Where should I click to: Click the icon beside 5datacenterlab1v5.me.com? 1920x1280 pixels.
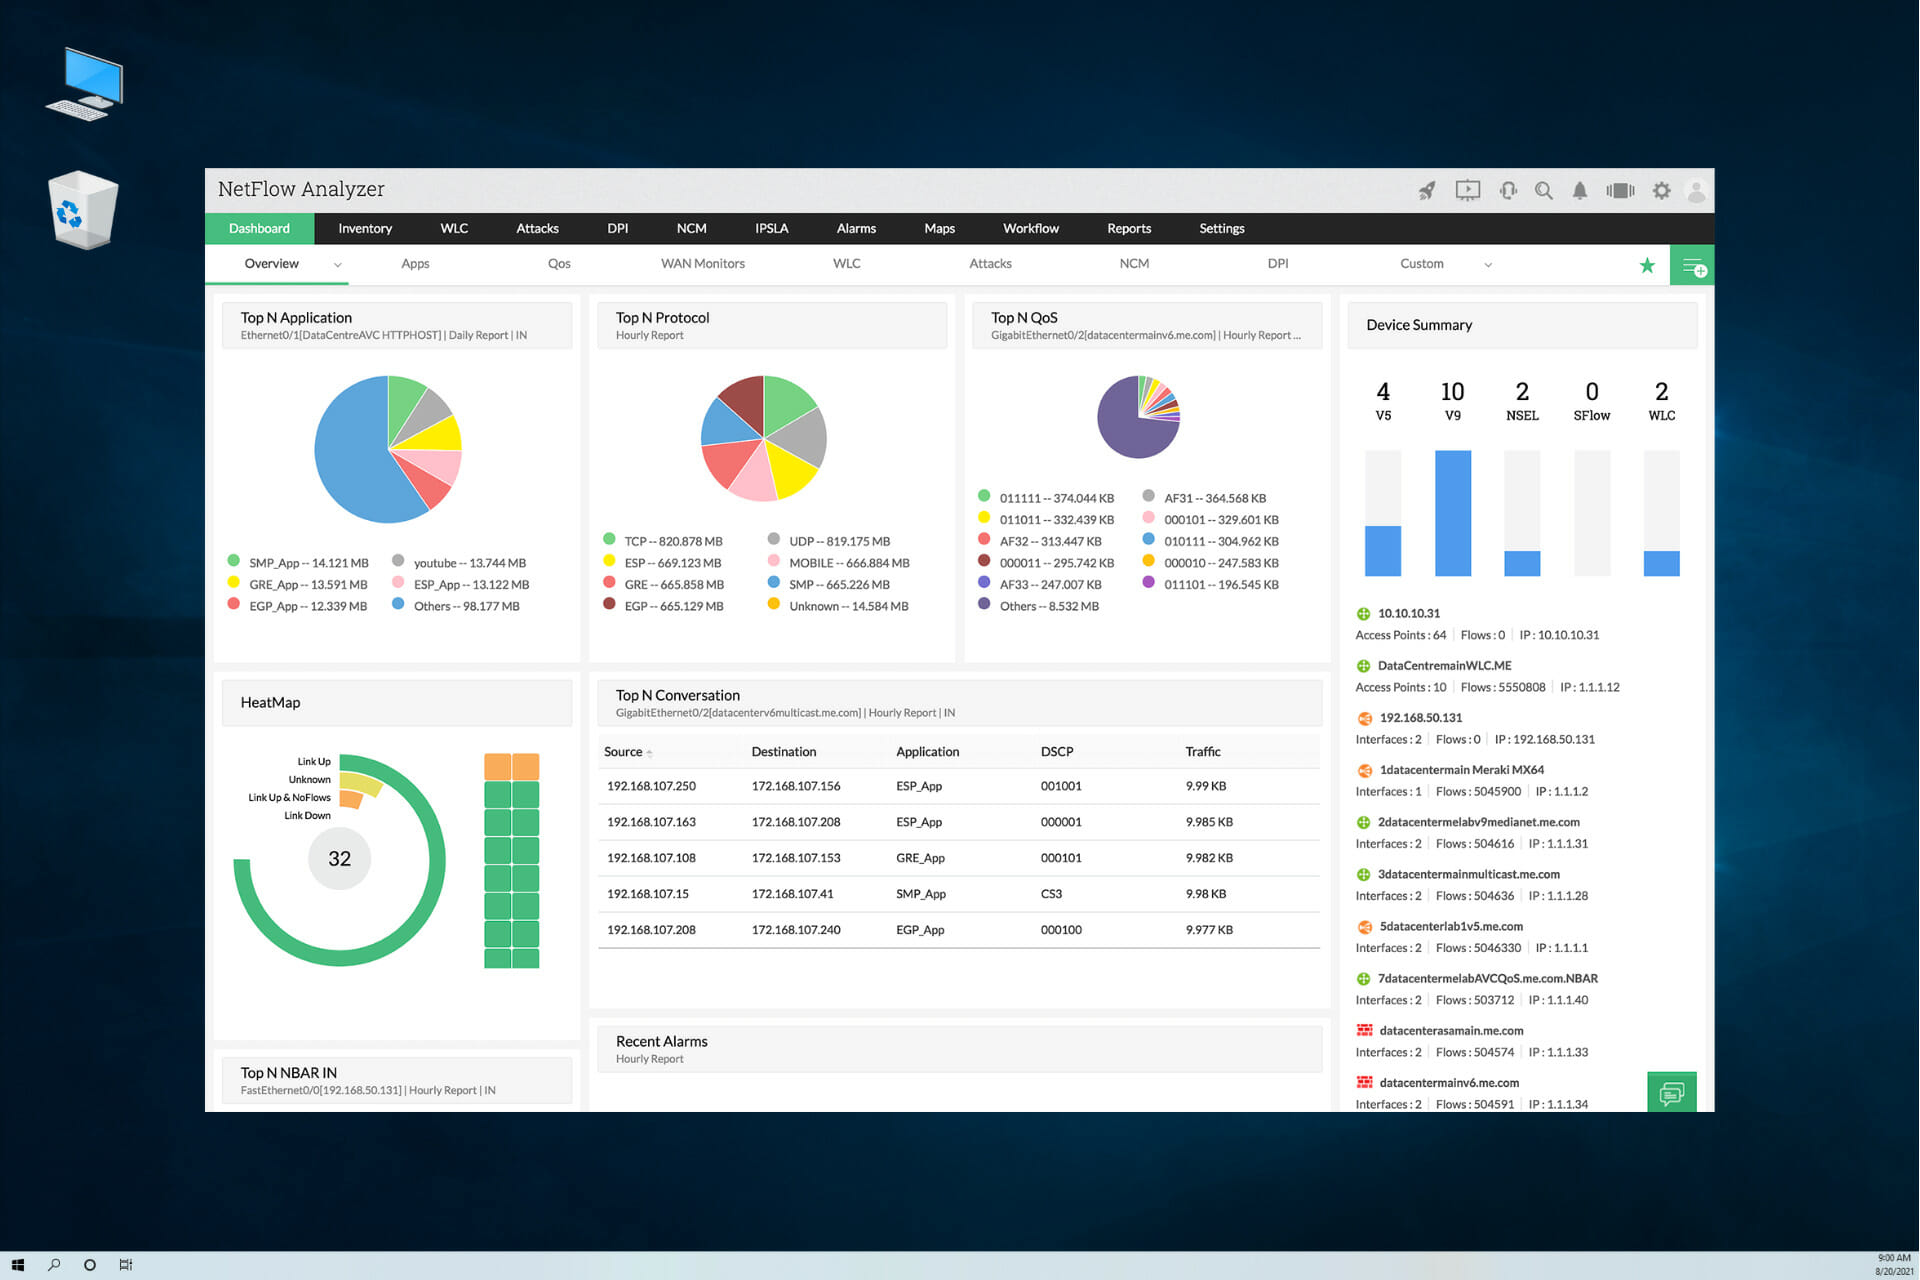pos(1364,927)
